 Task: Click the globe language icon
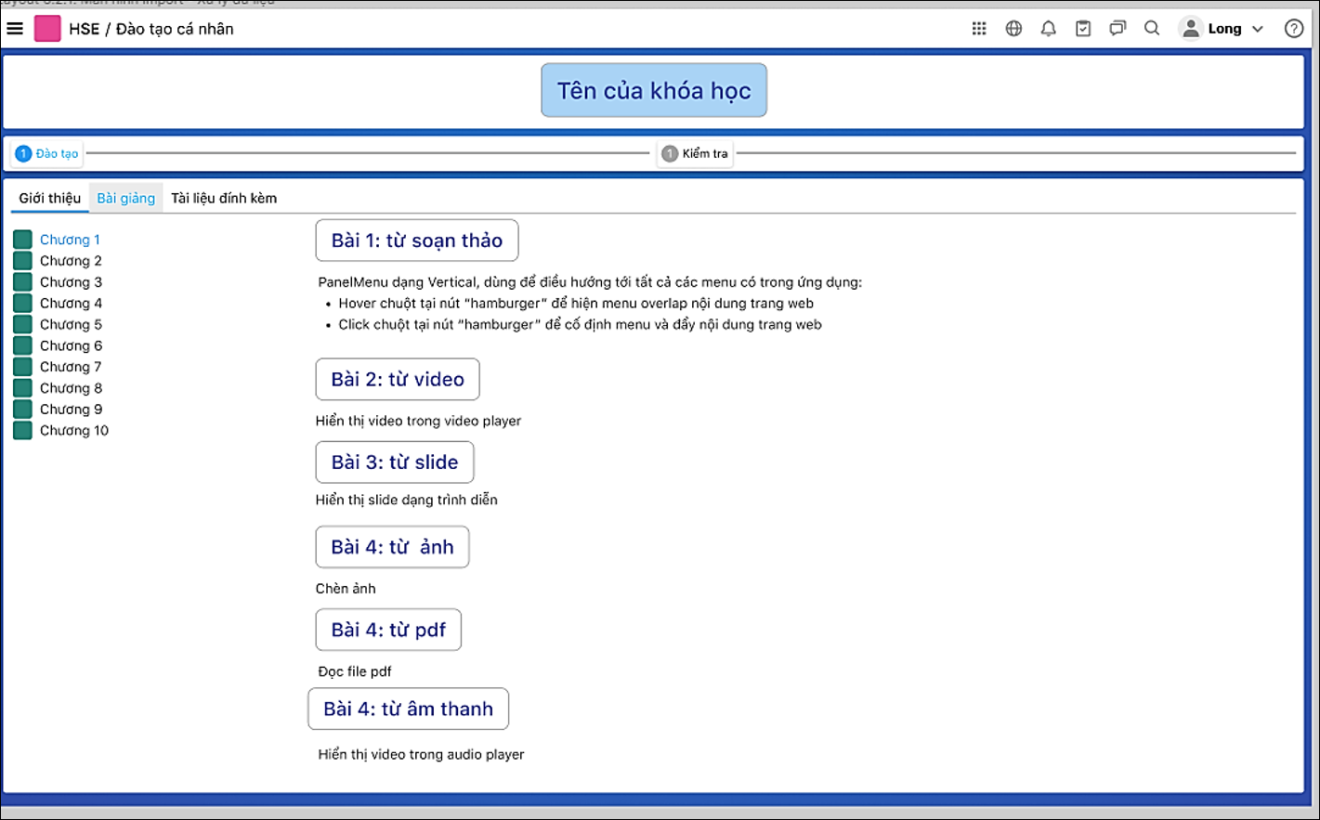1014,29
